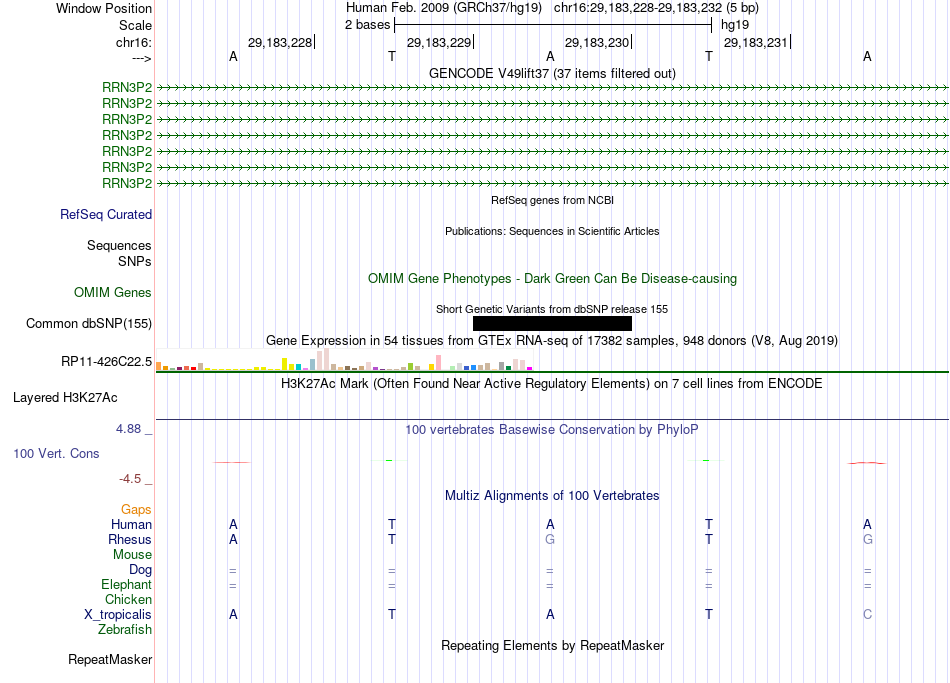Open the OMIM Gene Phenotypes track title
The image size is (950, 683).
[552, 279]
